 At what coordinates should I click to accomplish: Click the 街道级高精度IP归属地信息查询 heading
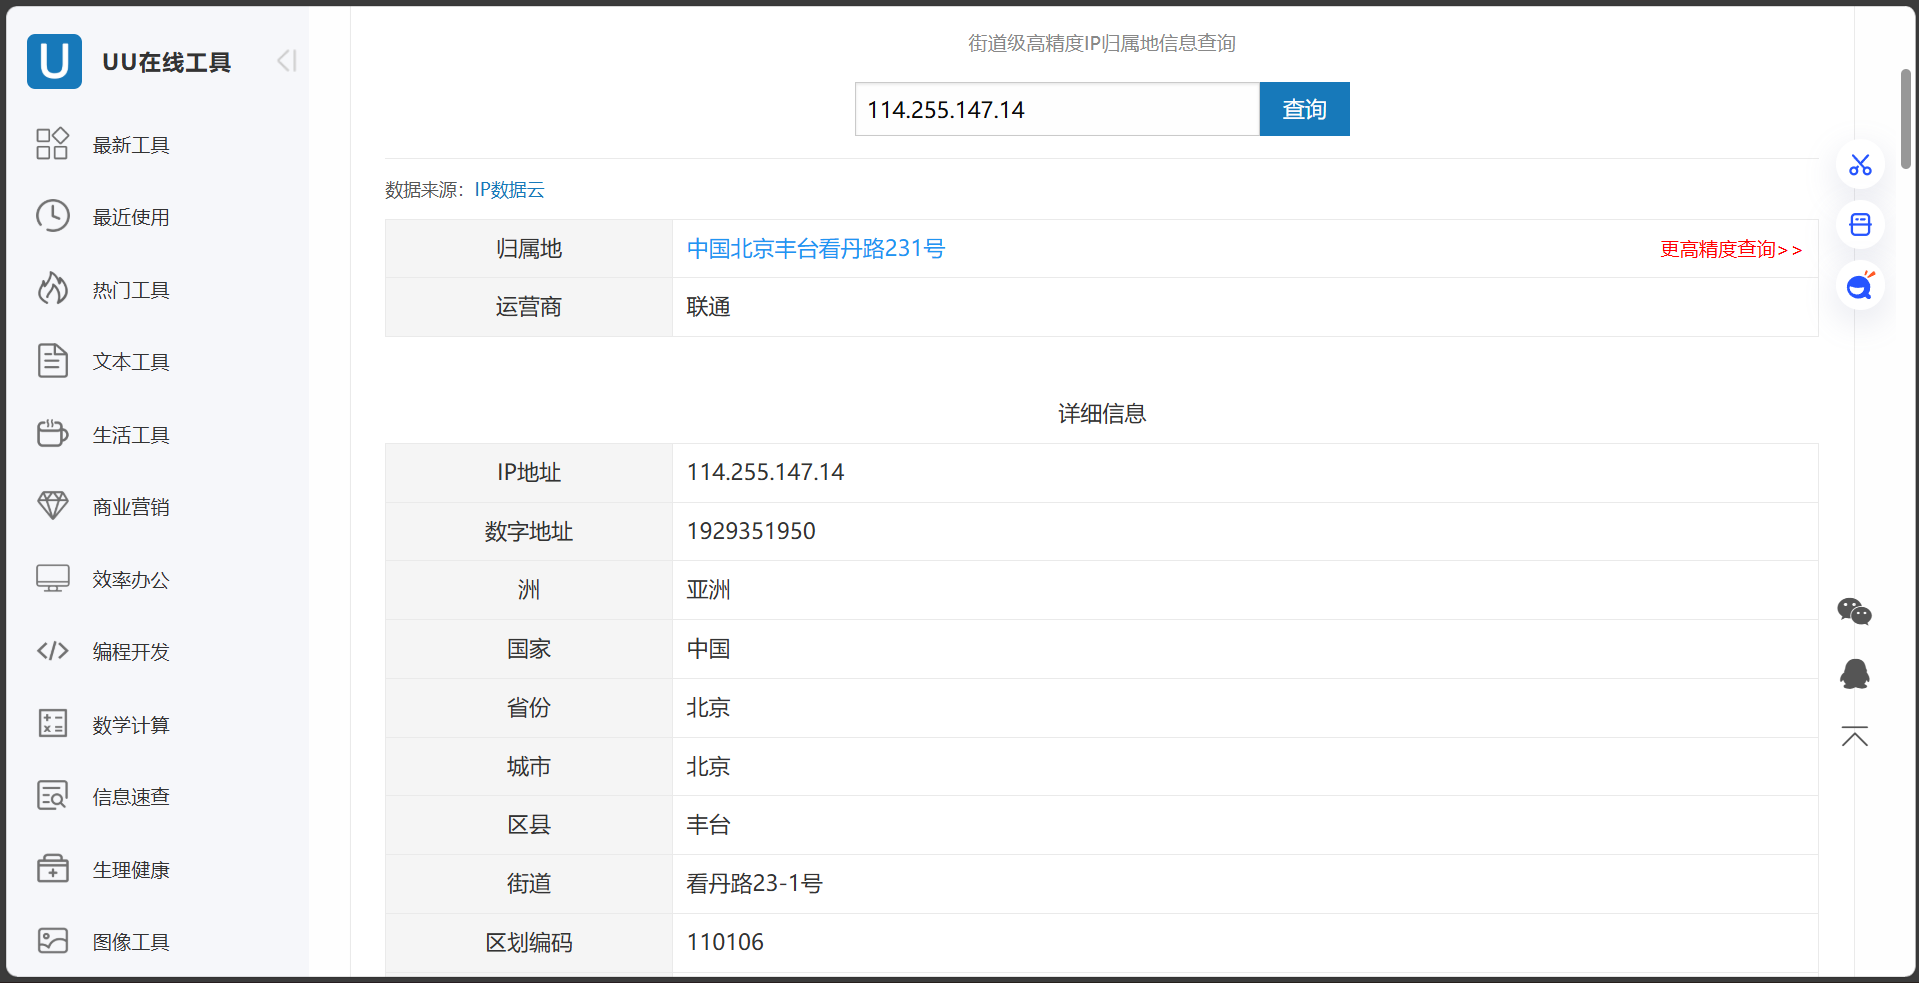click(1102, 43)
